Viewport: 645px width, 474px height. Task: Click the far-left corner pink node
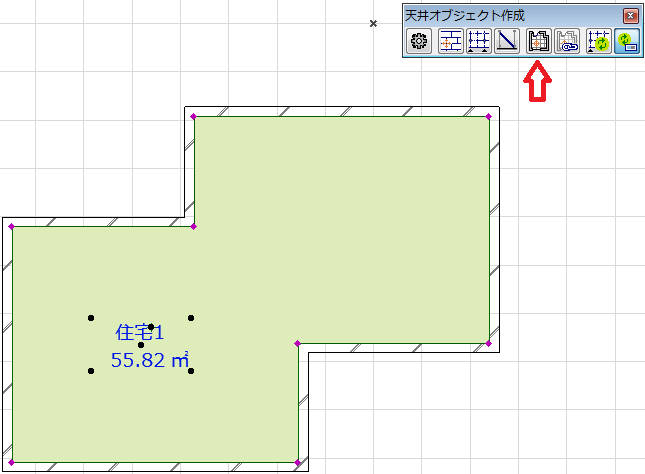pos(12,227)
